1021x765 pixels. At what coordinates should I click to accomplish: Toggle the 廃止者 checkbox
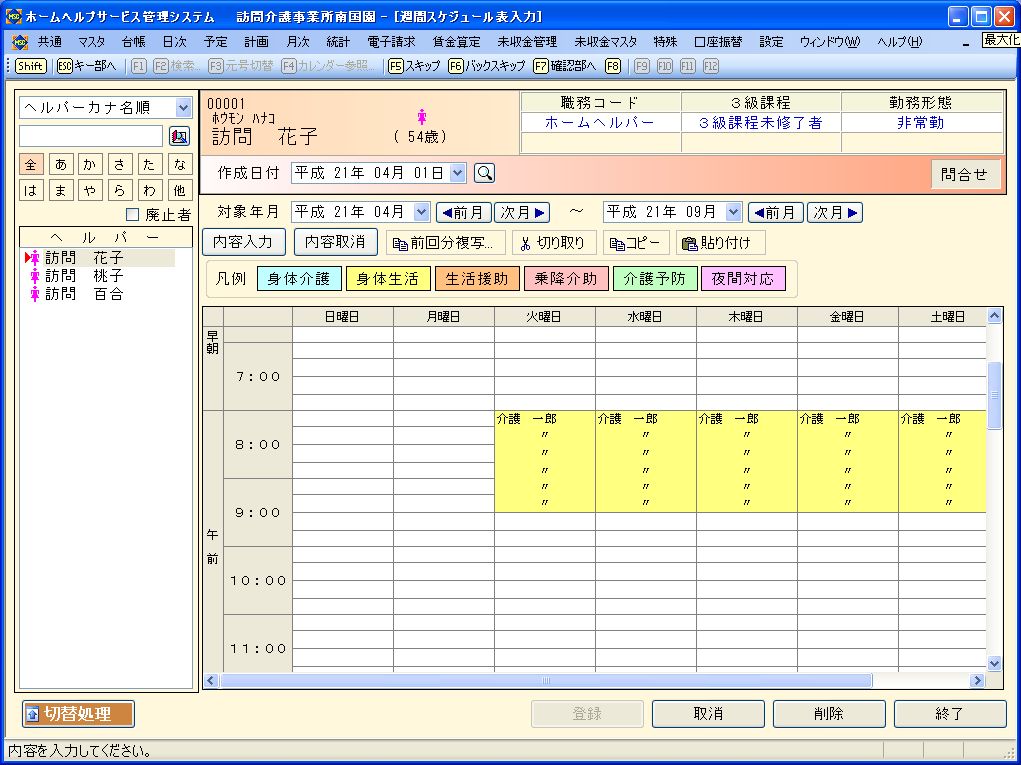click(132, 214)
